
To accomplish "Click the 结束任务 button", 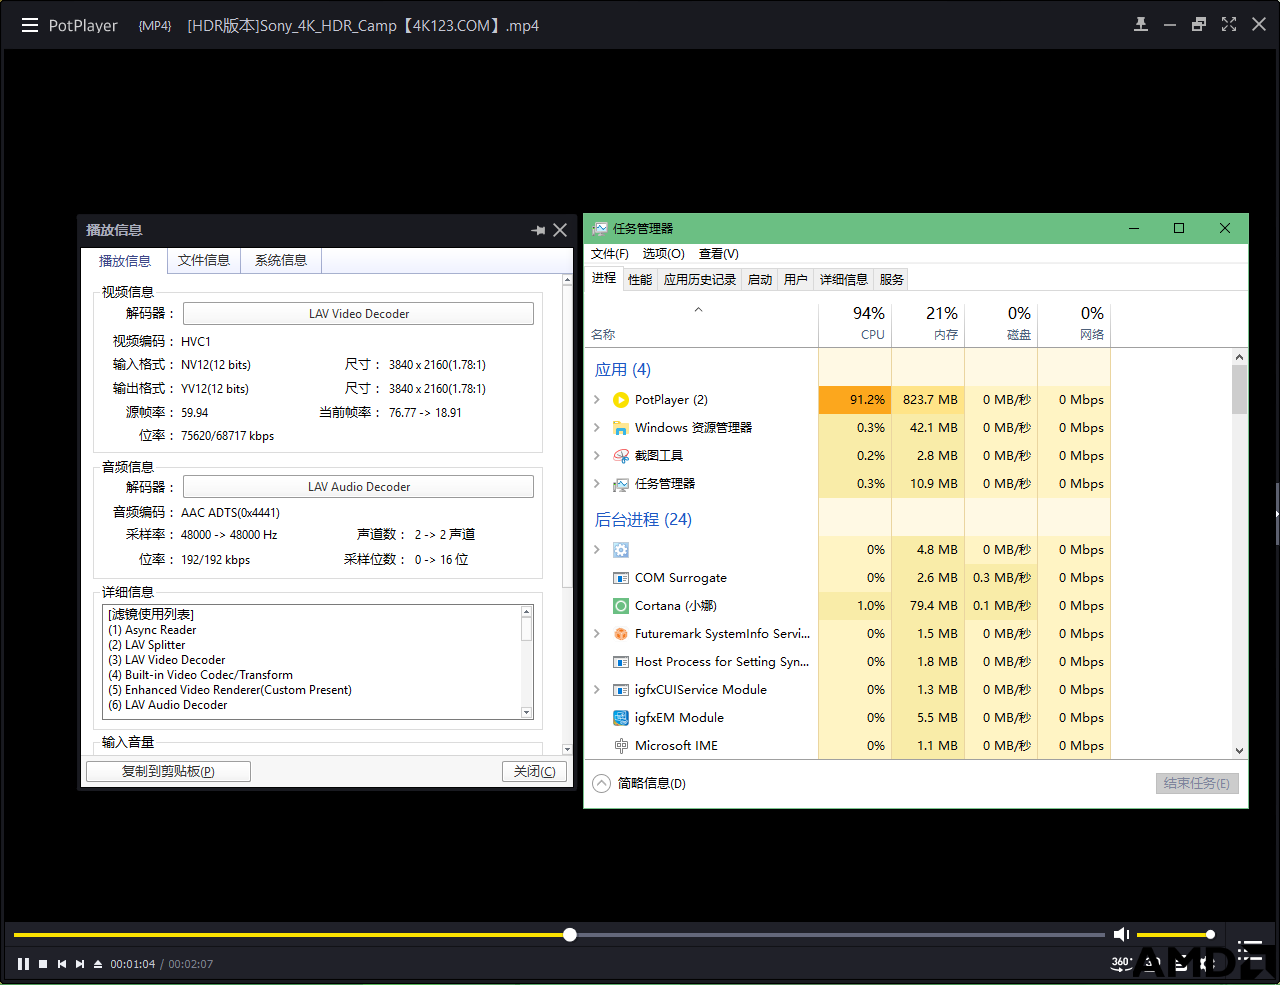I will 1197,784.
